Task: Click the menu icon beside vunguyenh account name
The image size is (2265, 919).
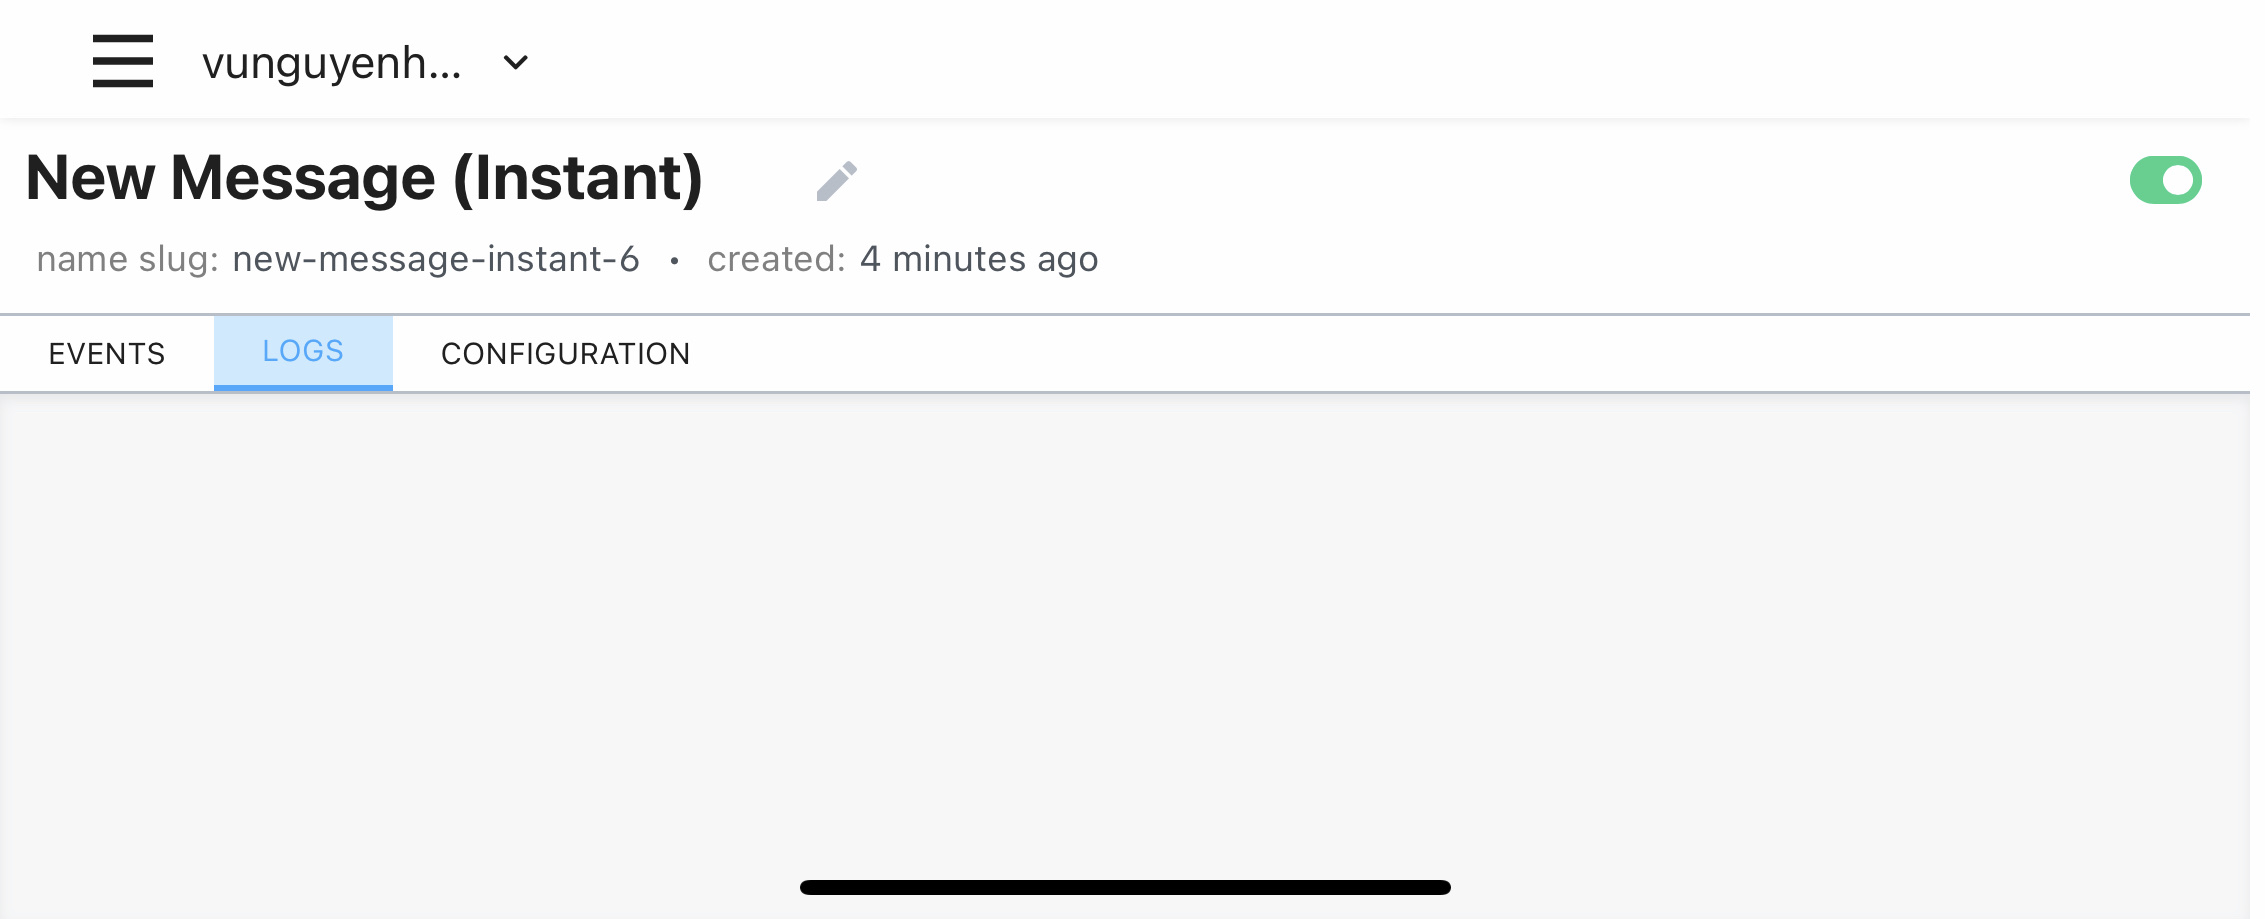Action: [x=123, y=60]
